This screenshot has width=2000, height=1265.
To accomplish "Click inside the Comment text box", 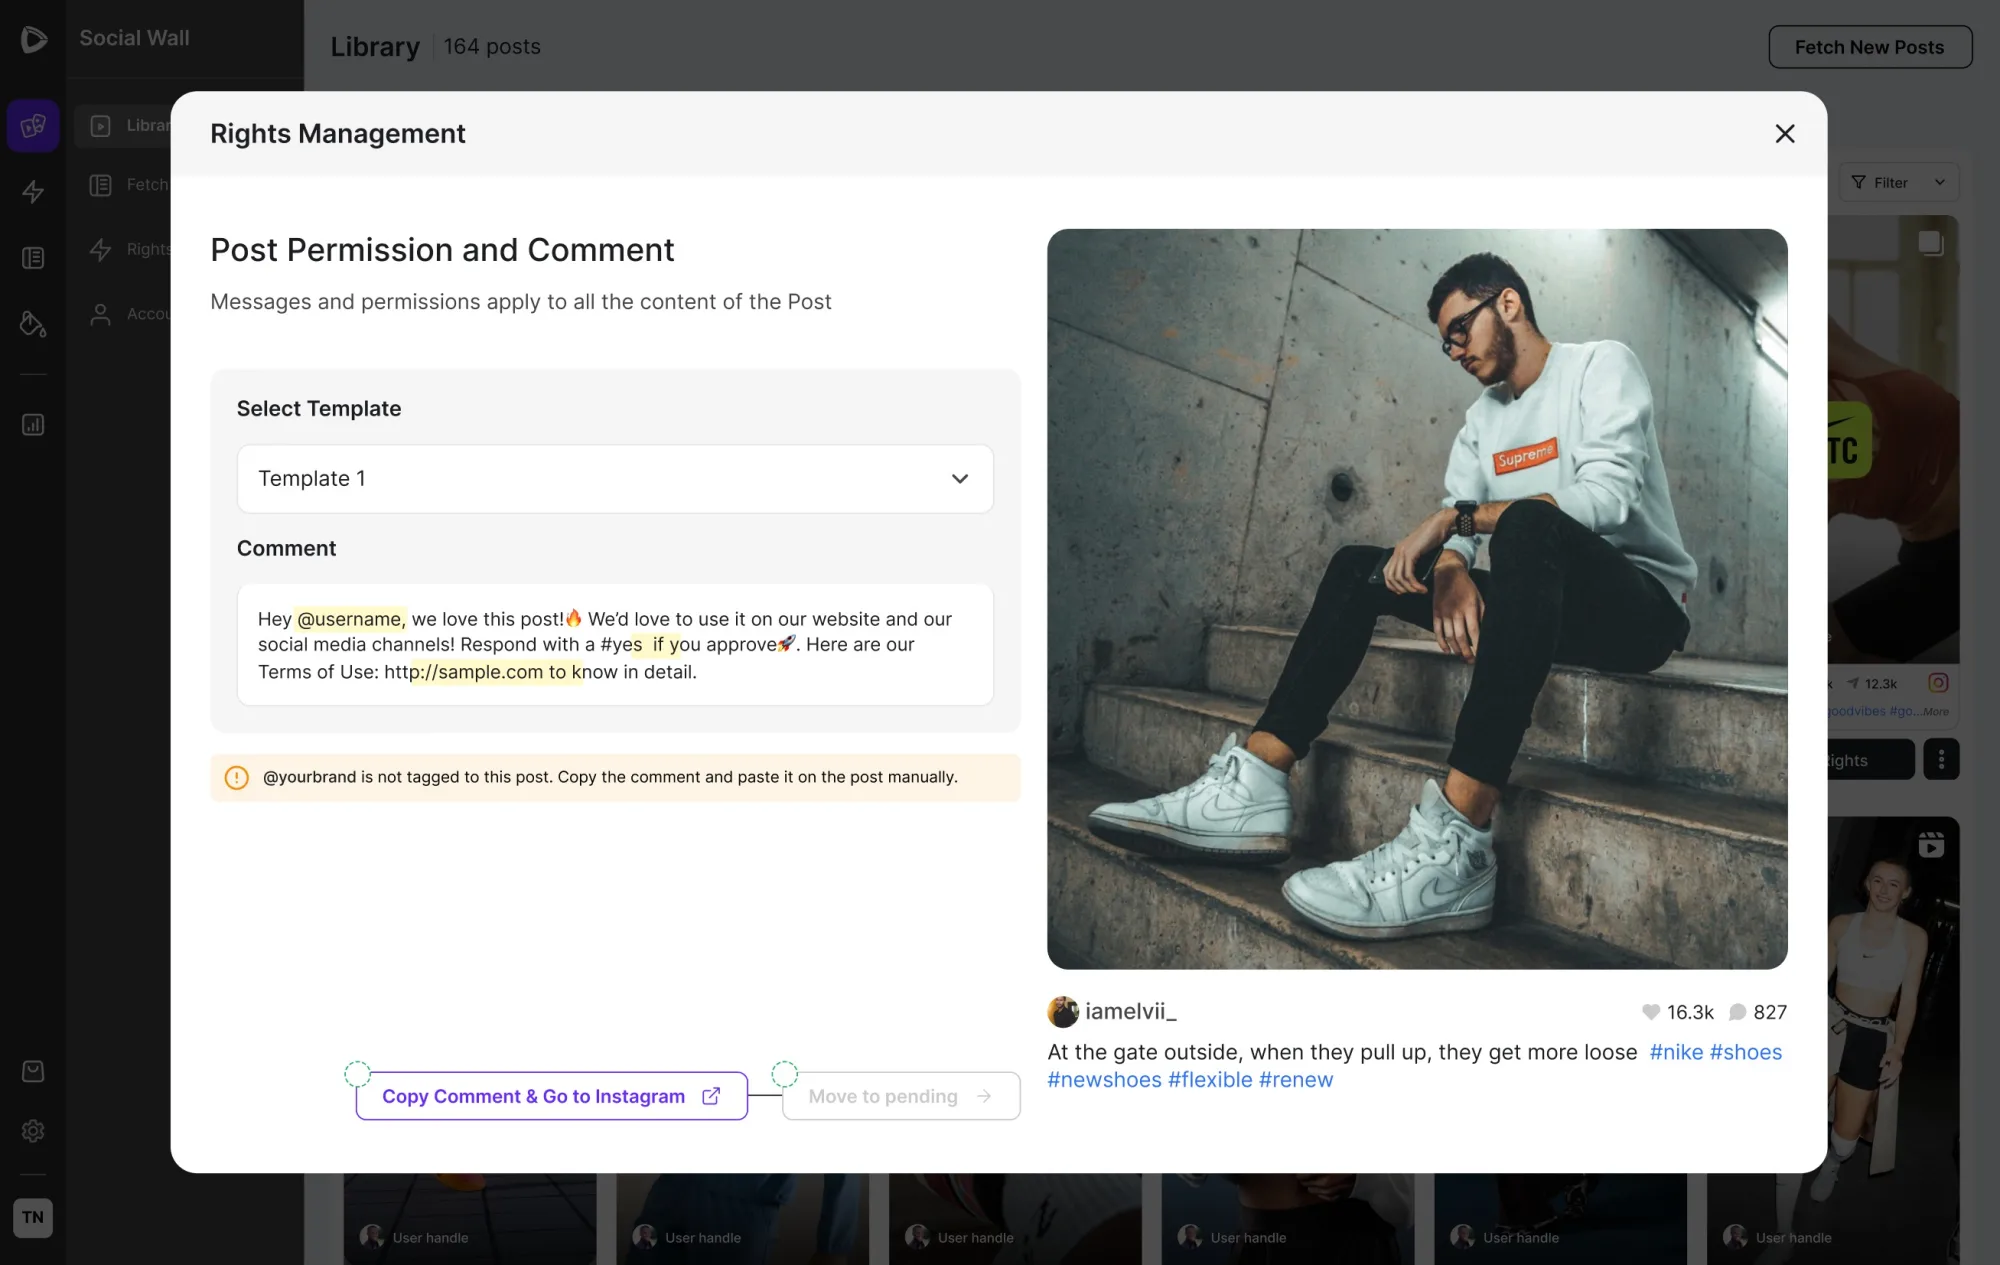I will click(615, 645).
